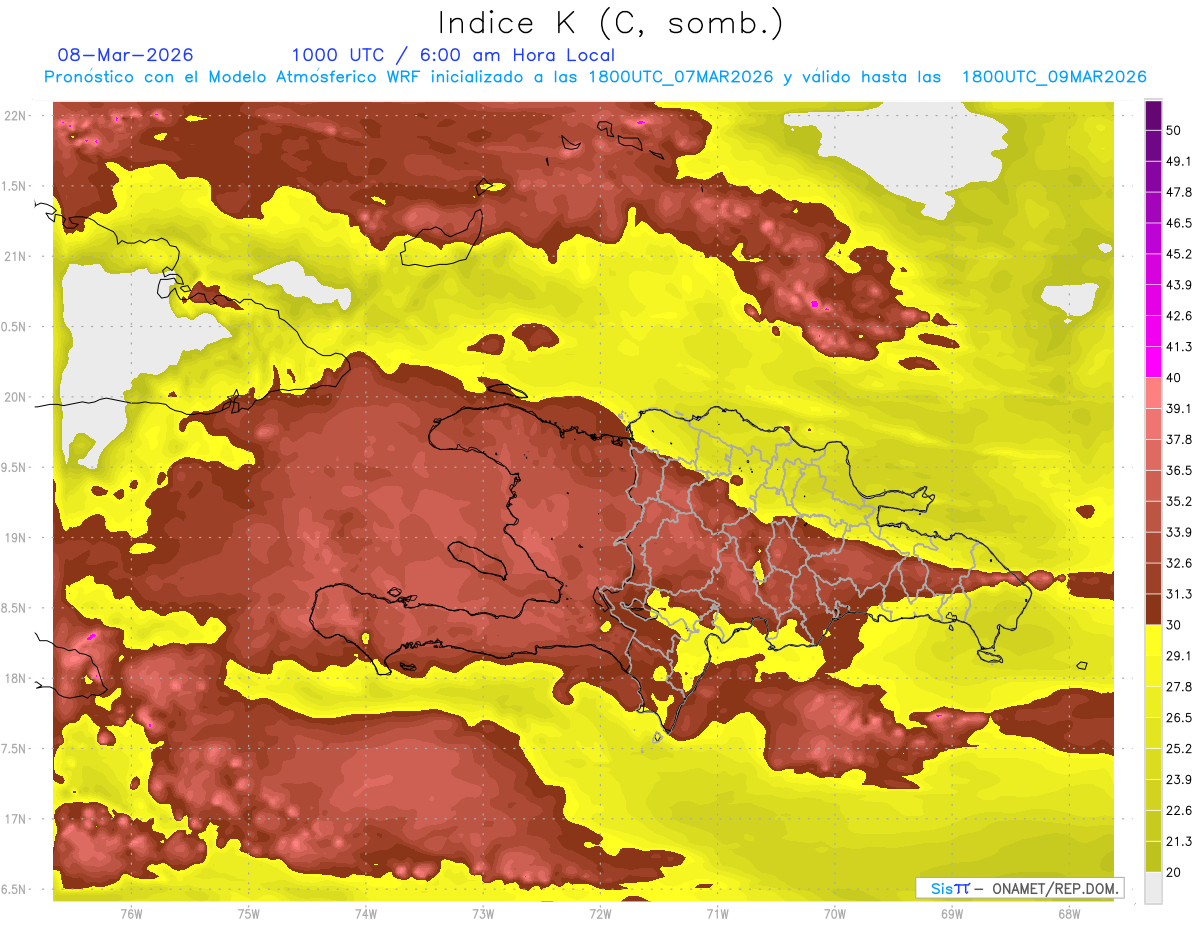Viewport: 1200px width, 927px height.
Task: Click the "40" colorbar label
Action: pos(1175,378)
